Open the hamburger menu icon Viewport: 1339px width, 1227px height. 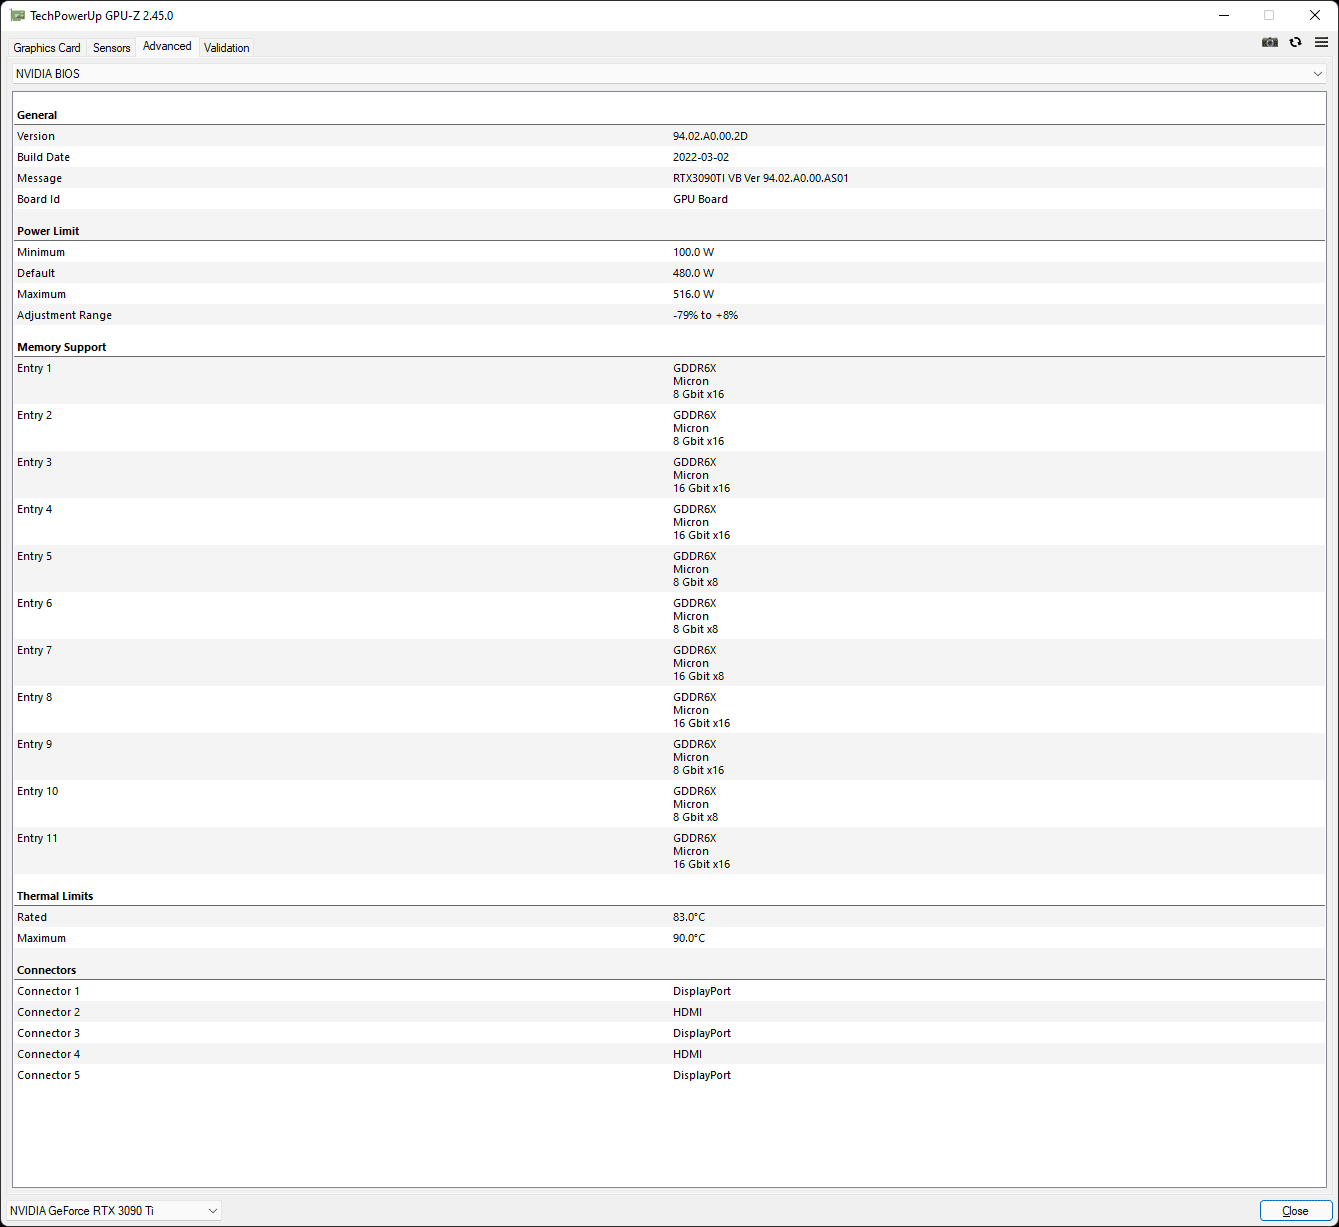coord(1321,42)
